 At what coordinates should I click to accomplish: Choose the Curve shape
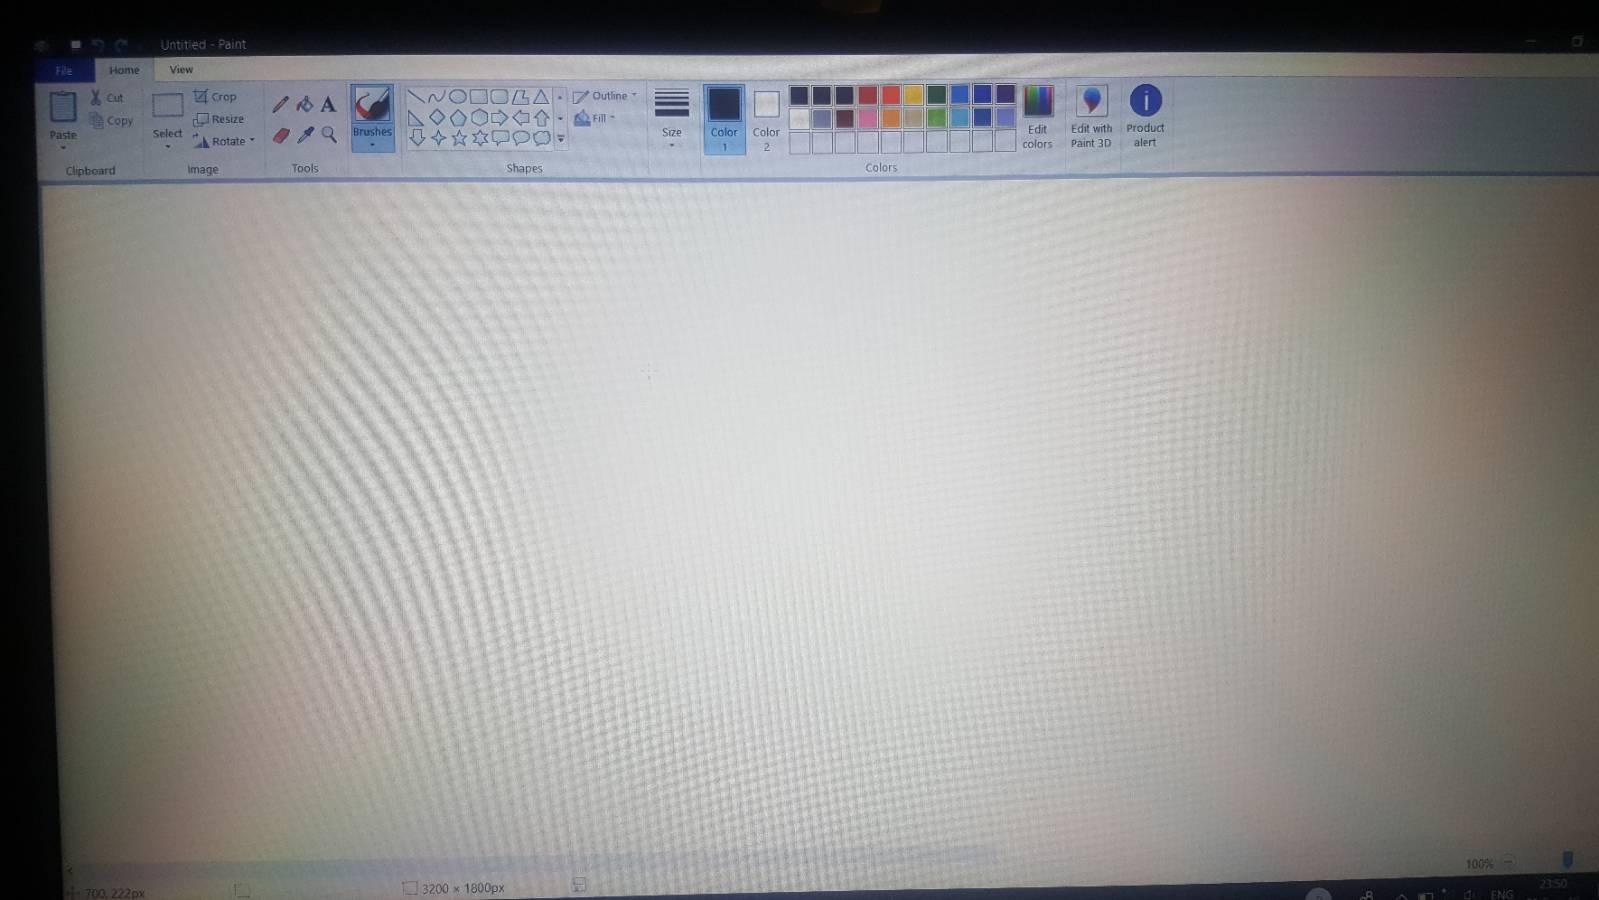[x=437, y=97]
